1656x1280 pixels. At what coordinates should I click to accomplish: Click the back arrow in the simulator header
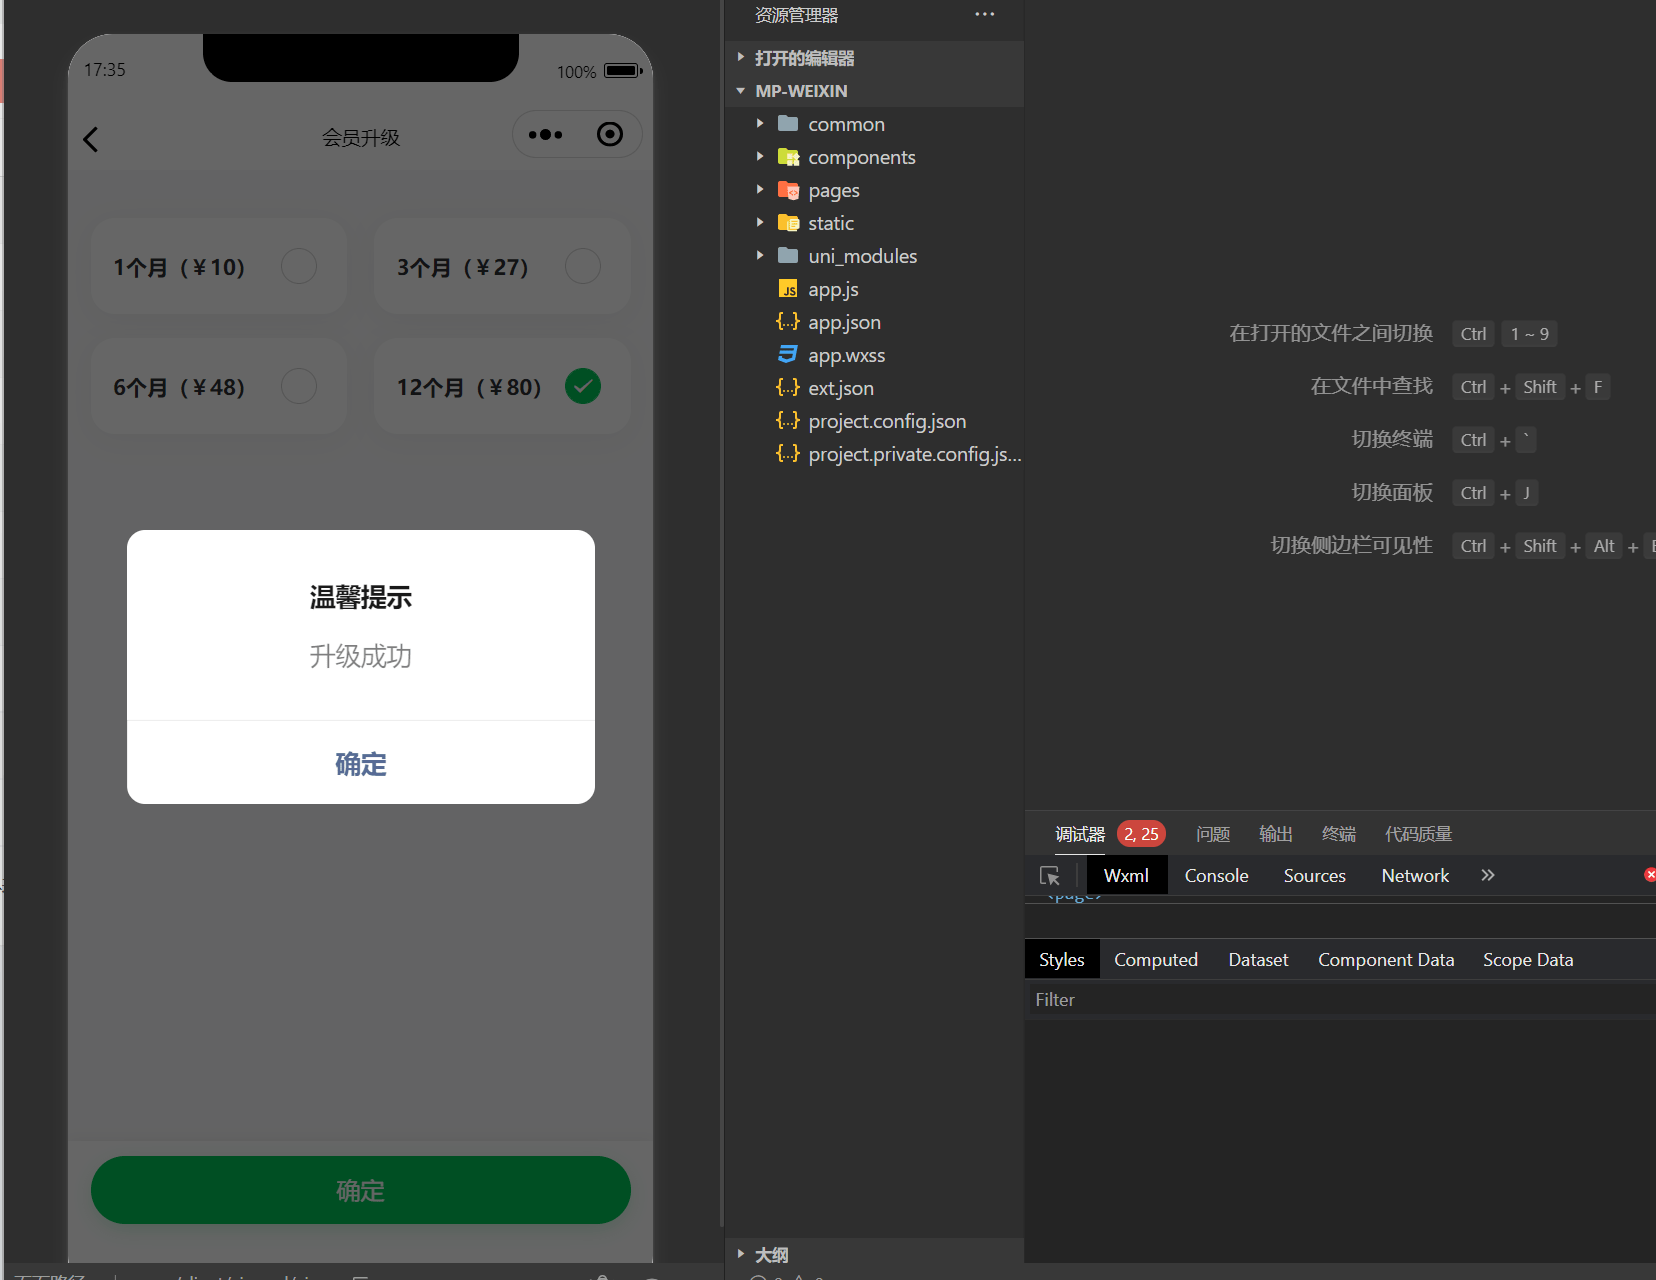(91, 139)
